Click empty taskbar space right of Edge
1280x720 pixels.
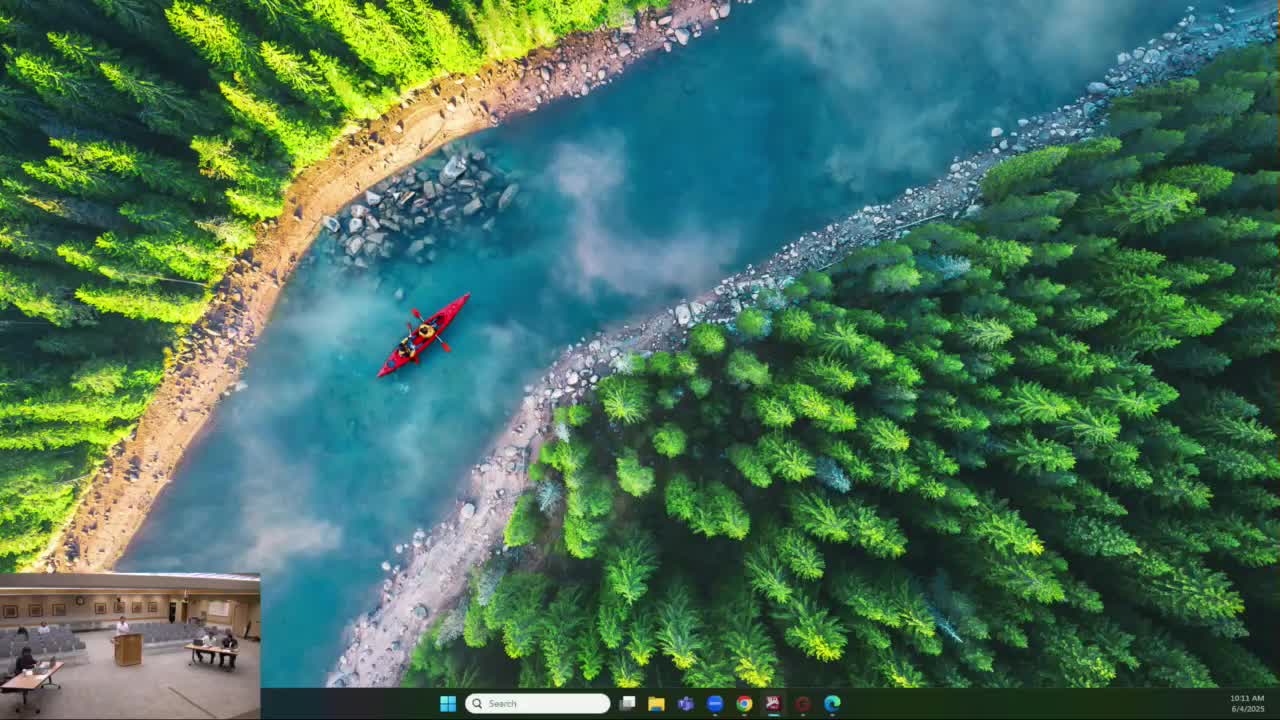(1000, 703)
